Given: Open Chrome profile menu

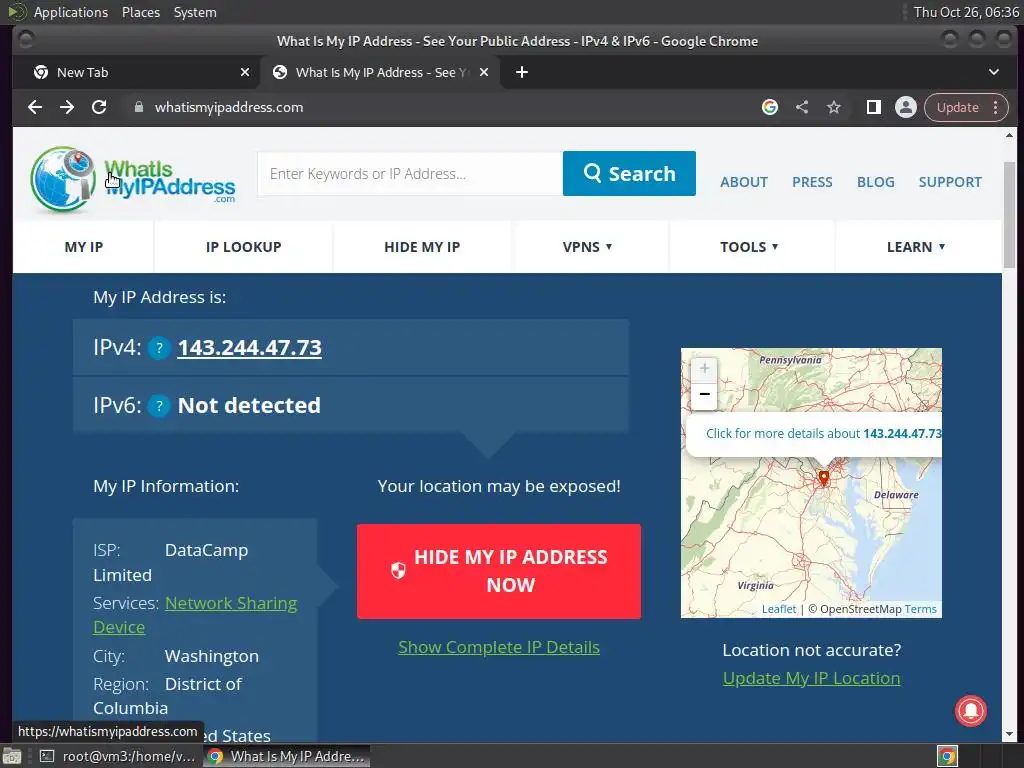Looking at the screenshot, I should coord(905,107).
